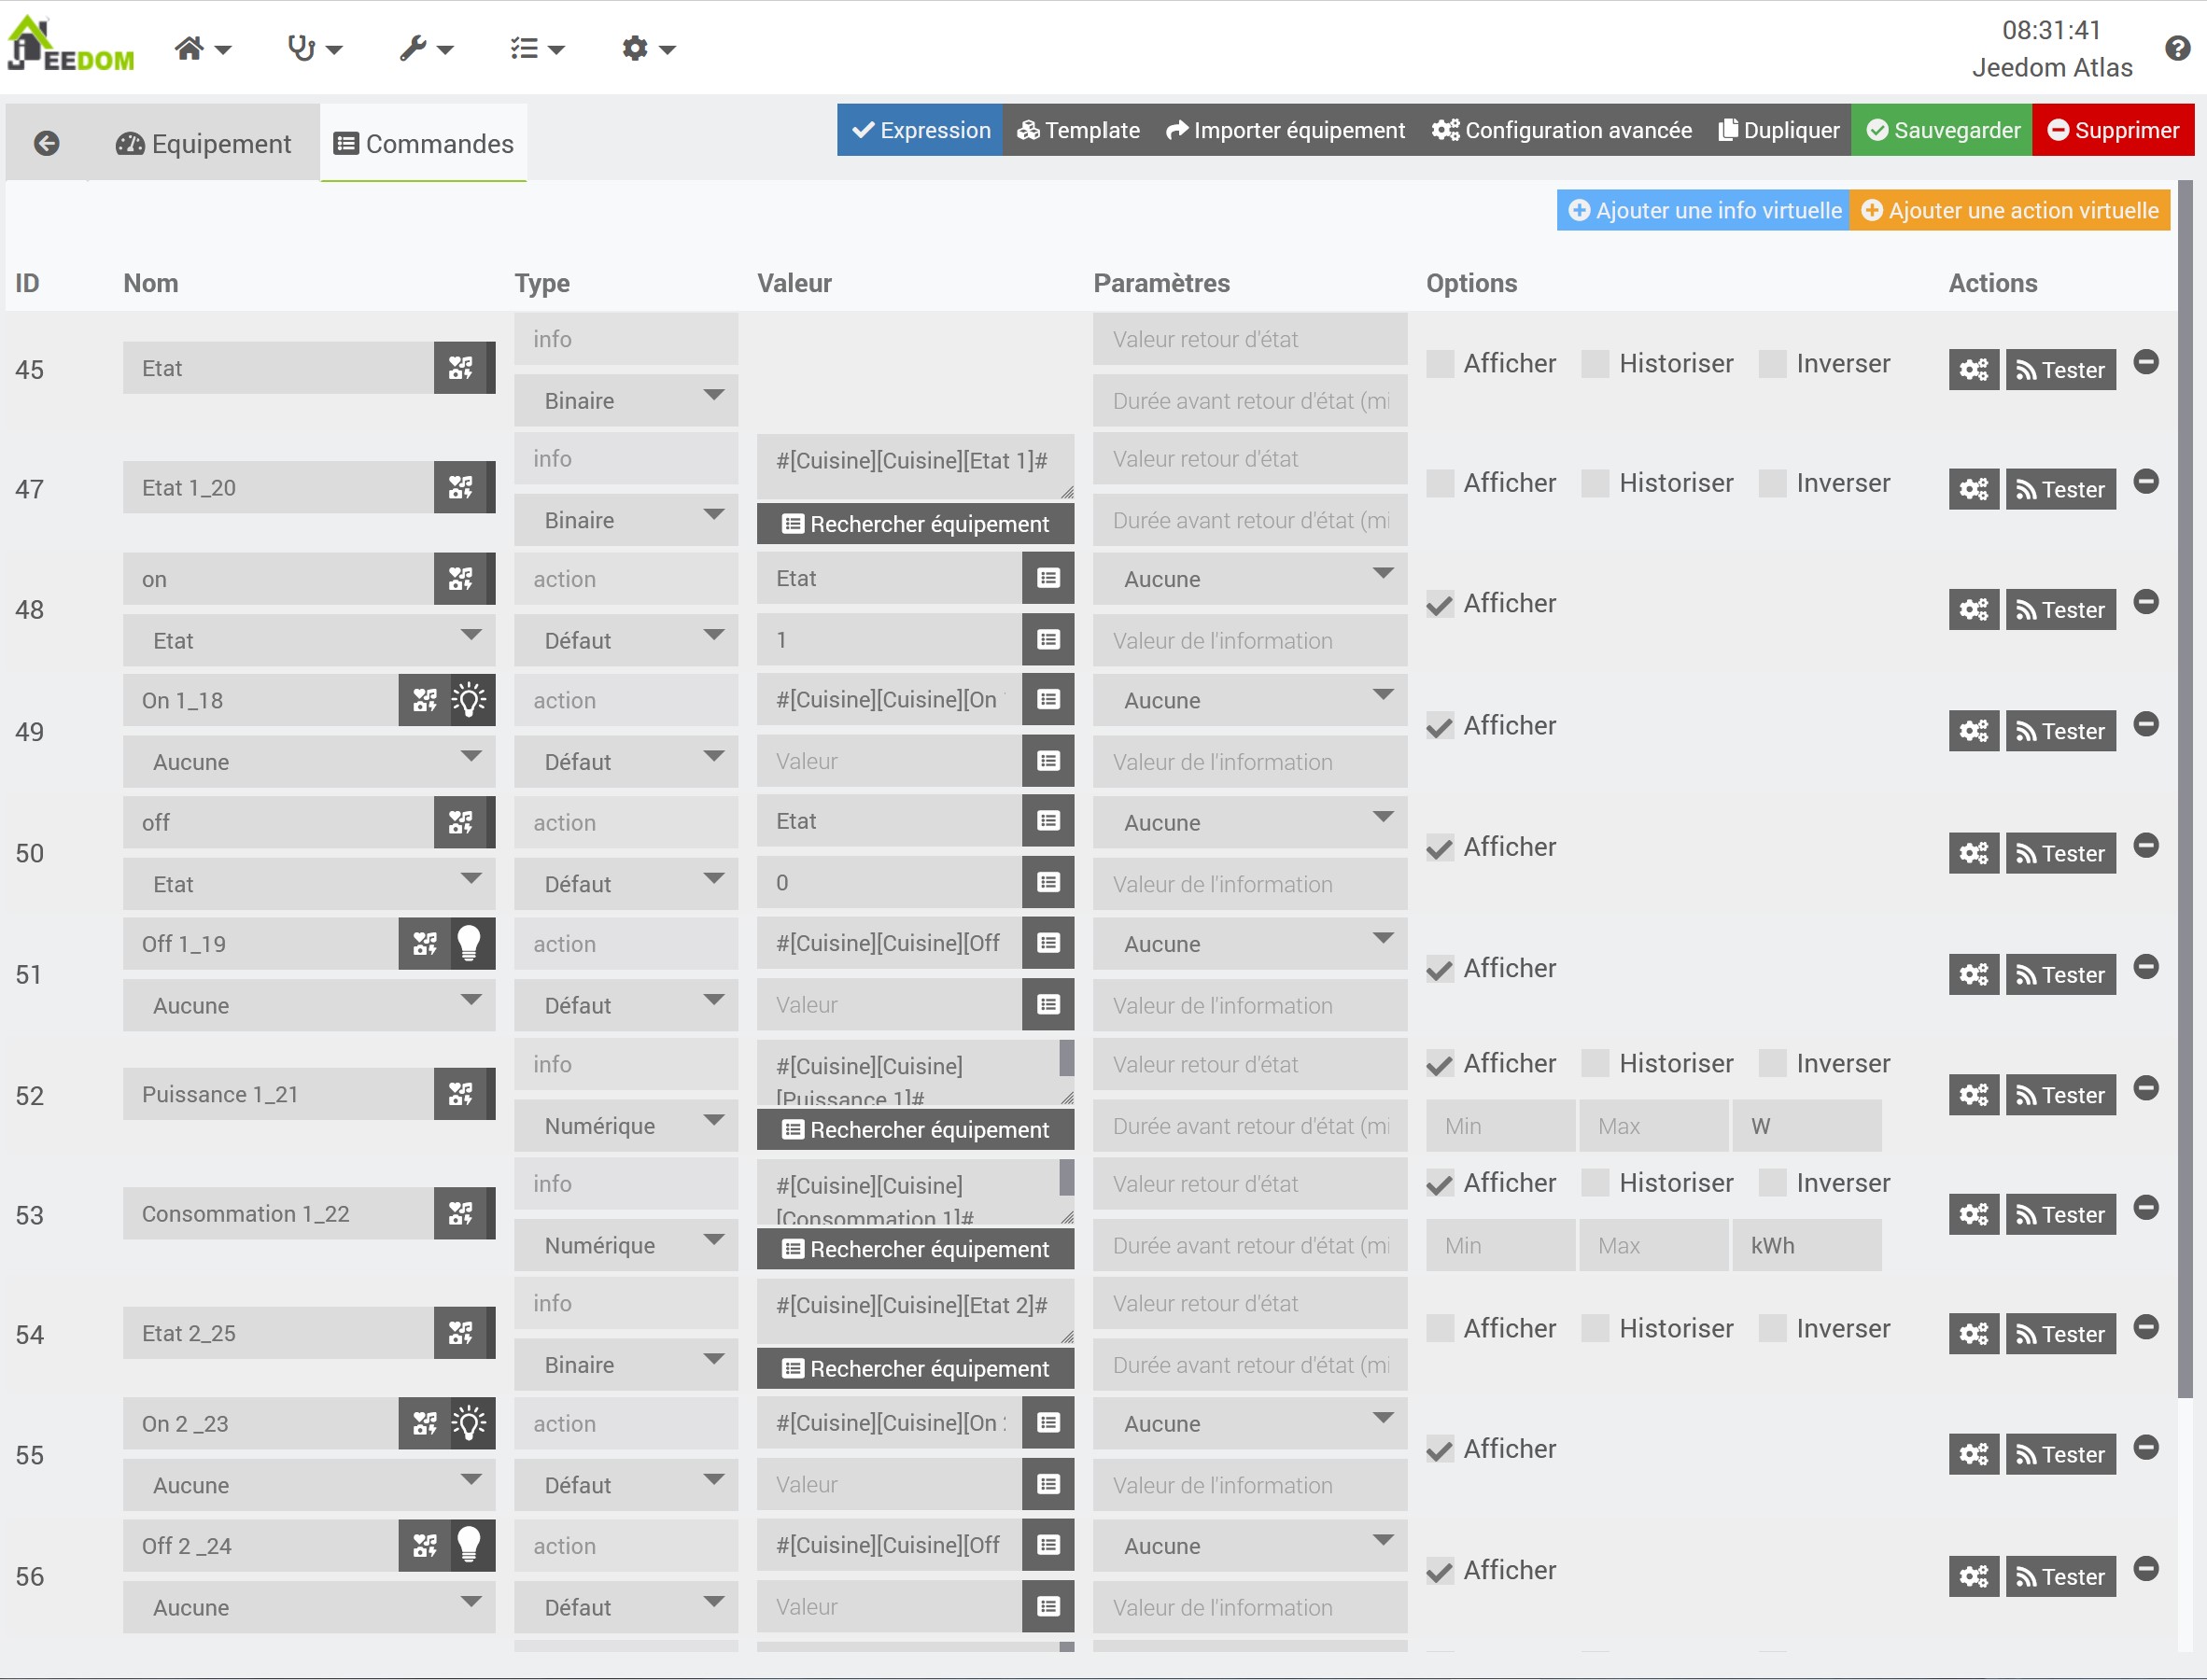This screenshot has height=1680, width=2207.
Task: Open Numérique subtype dropdown for Consommation 1_22
Action: pyautogui.click(x=626, y=1245)
